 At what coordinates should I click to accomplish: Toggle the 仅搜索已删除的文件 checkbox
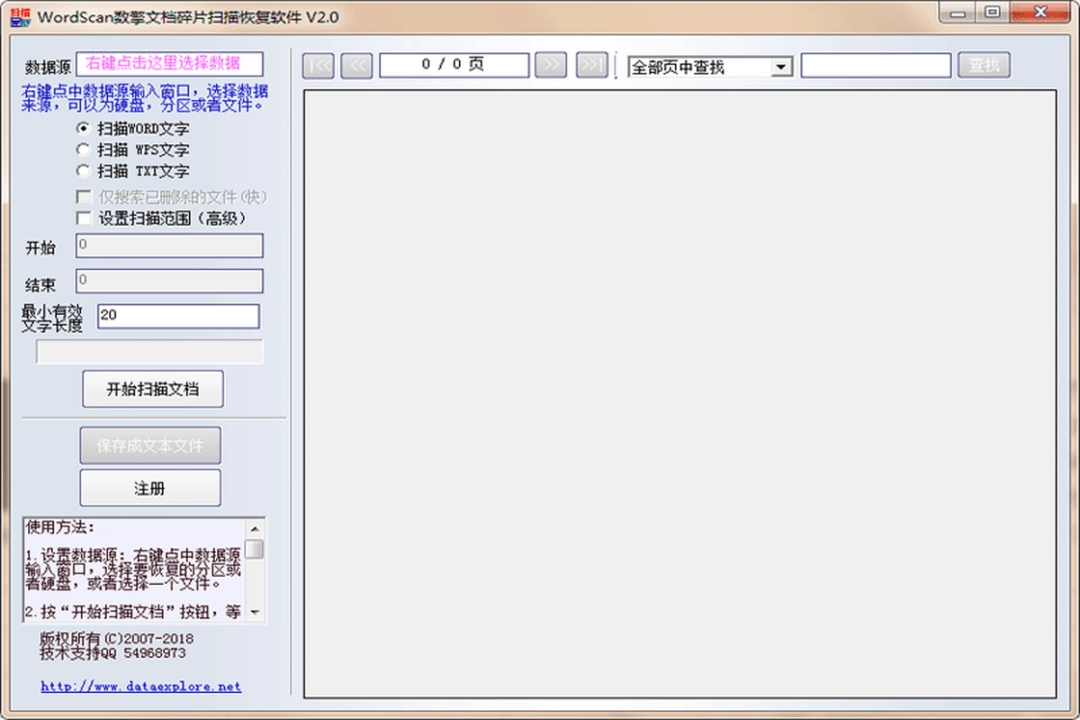pos(84,196)
